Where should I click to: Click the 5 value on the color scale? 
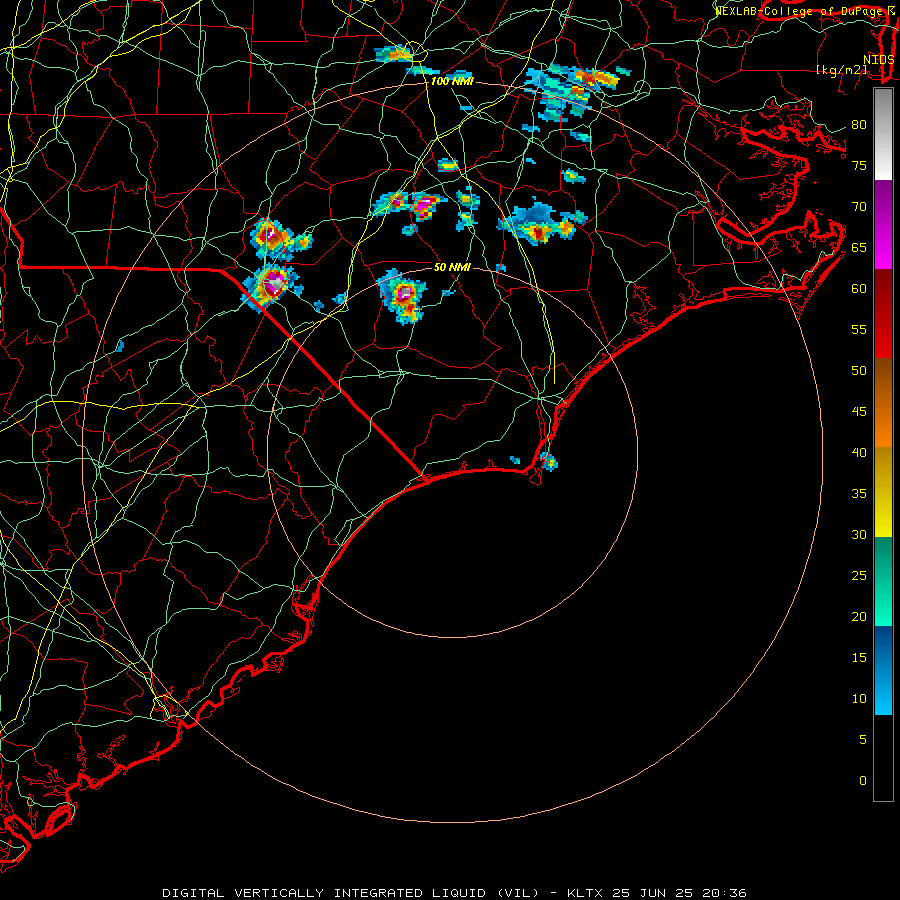tap(863, 739)
